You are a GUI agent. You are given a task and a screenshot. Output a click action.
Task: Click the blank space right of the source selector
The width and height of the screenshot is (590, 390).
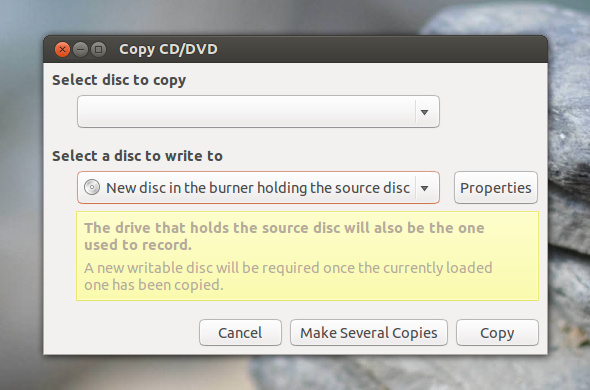coord(493,112)
